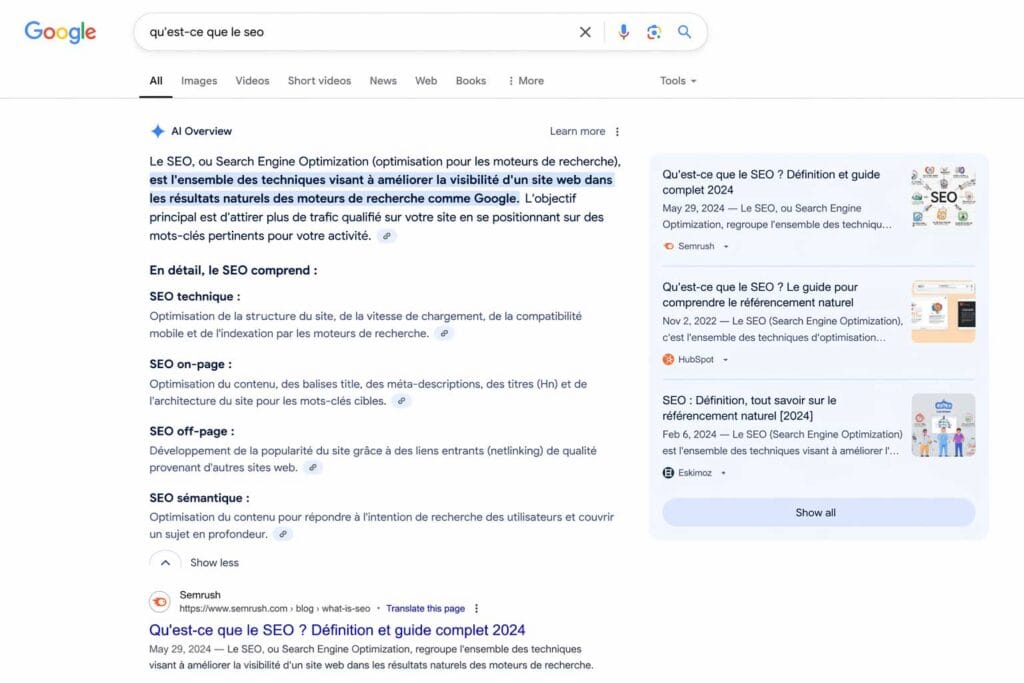Click the 'SEO on-page :' heading
The height and width of the screenshot is (683, 1024).
(190, 364)
